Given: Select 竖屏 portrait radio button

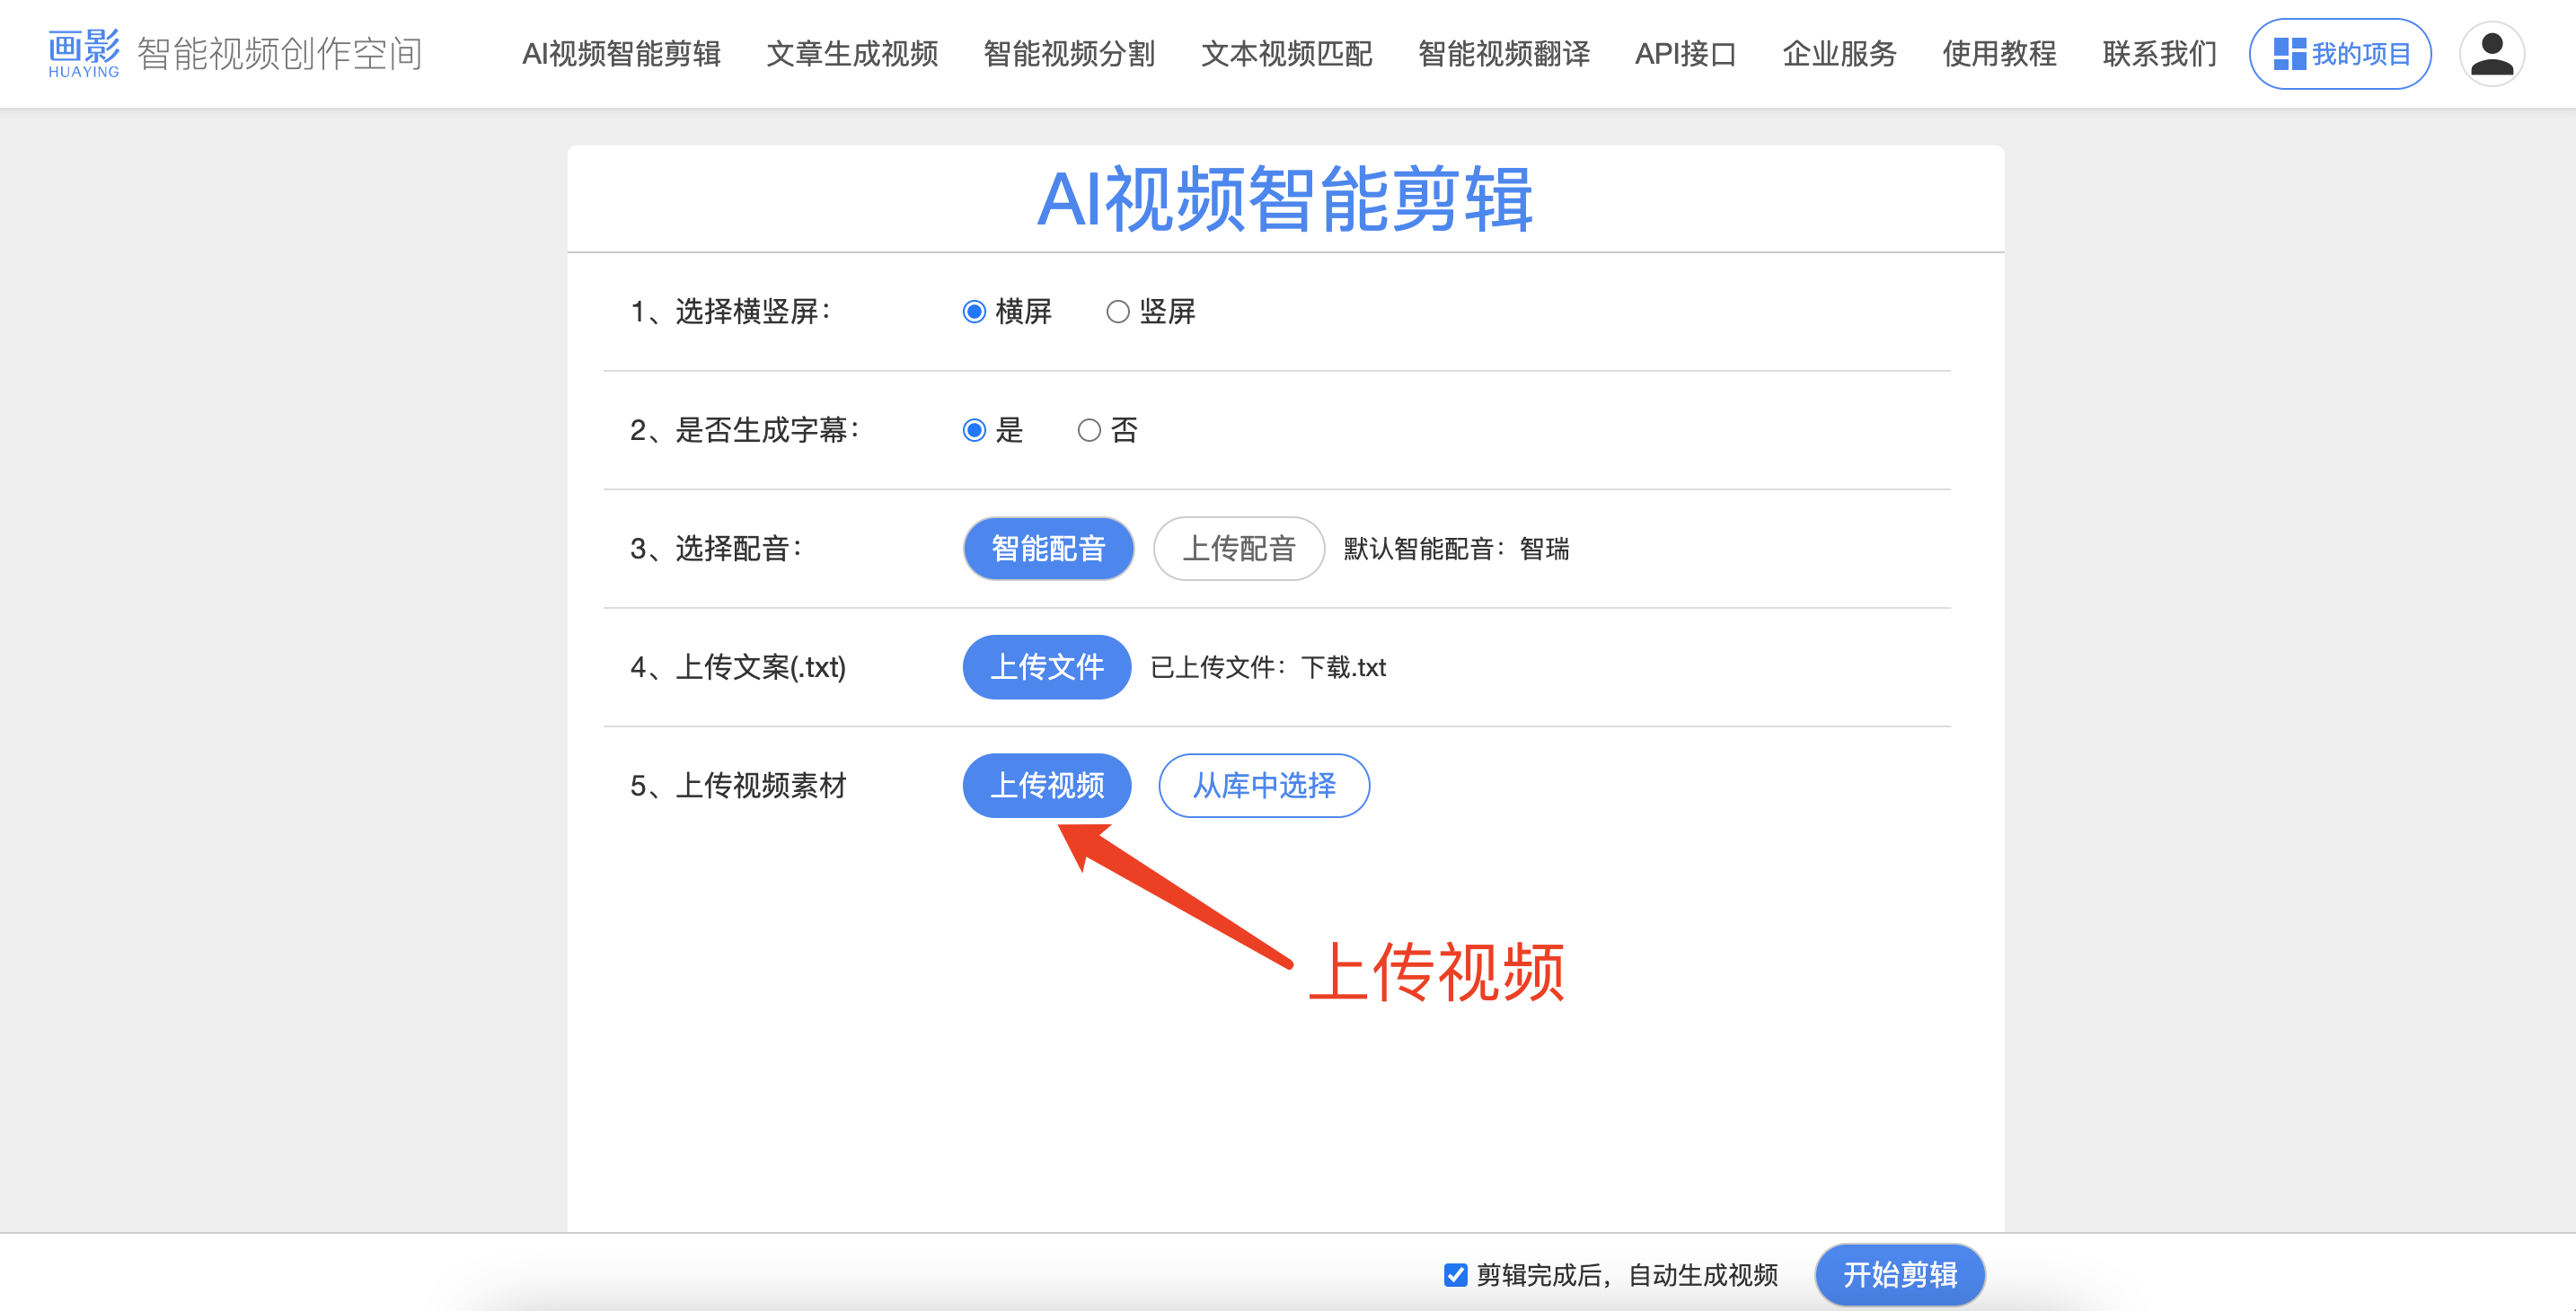Looking at the screenshot, I should 1117,312.
